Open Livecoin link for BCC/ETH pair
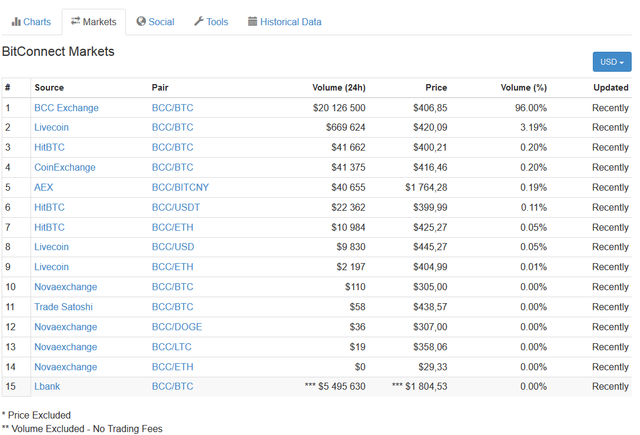This screenshot has width=640, height=435. pyautogui.click(x=51, y=267)
